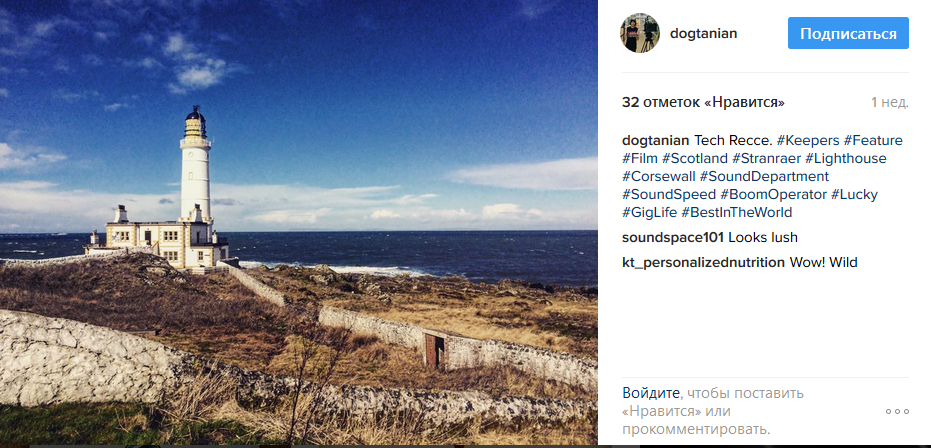Click the Подписаться follow button
This screenshot has height=448, width=931.
(x=848, y=33)
